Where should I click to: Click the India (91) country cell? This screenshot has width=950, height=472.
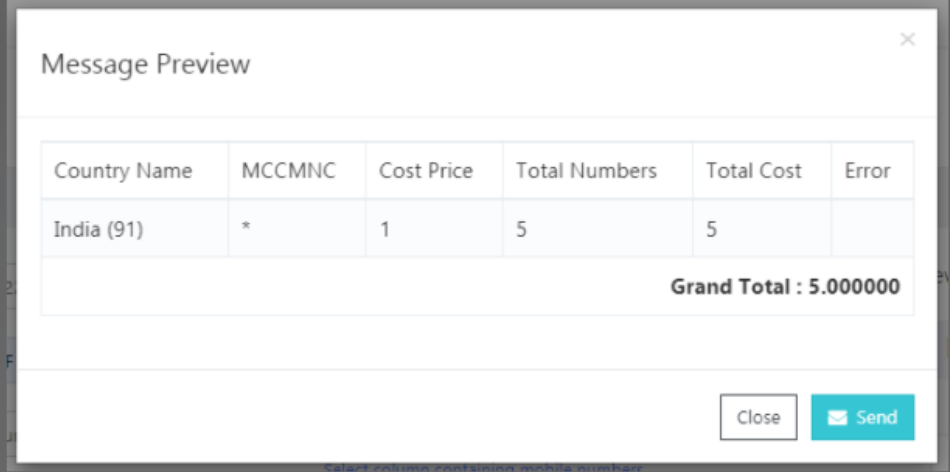(99, 229)
